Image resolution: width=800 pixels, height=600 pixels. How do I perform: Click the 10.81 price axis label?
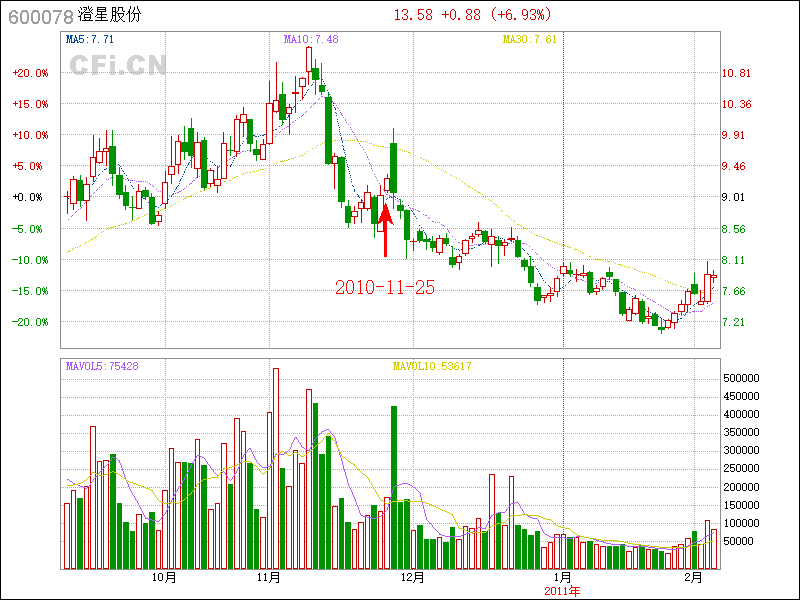click(736, 73)
